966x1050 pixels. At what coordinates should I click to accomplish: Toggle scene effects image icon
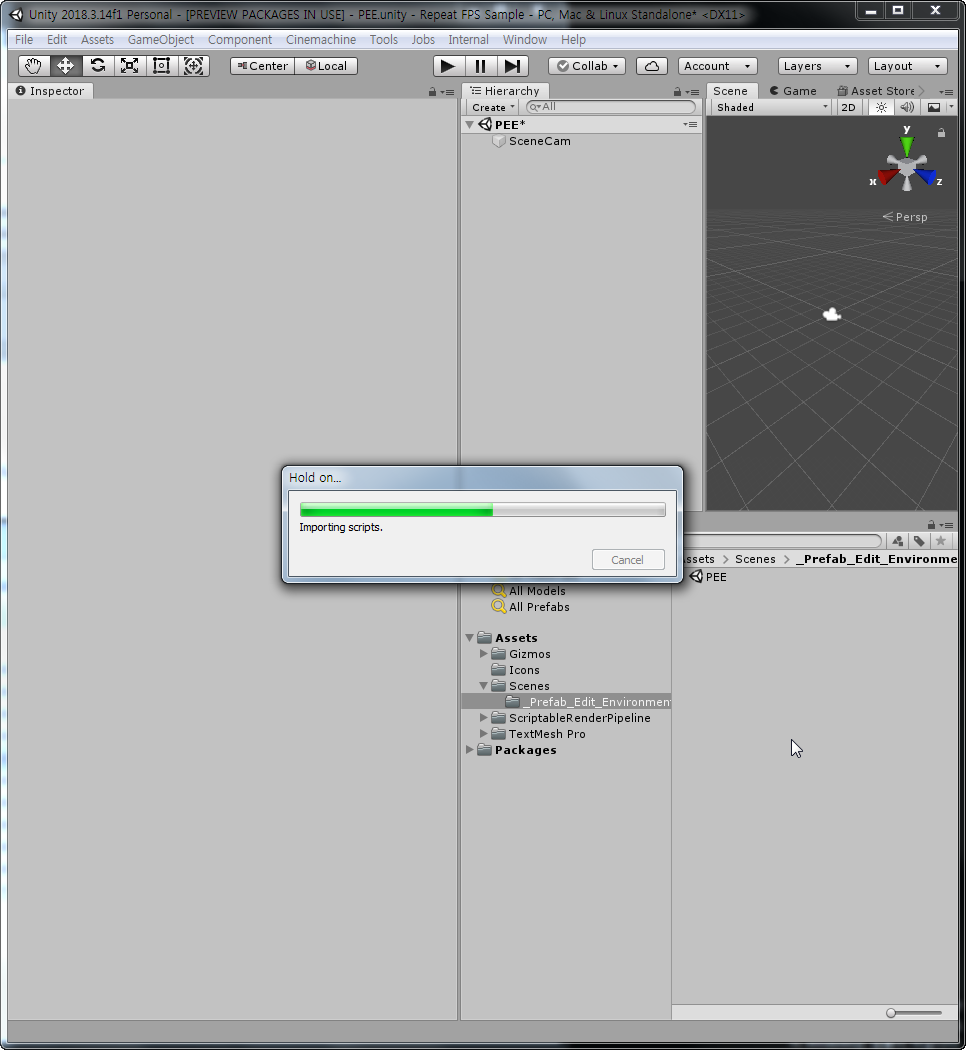(x=934, y=107)
